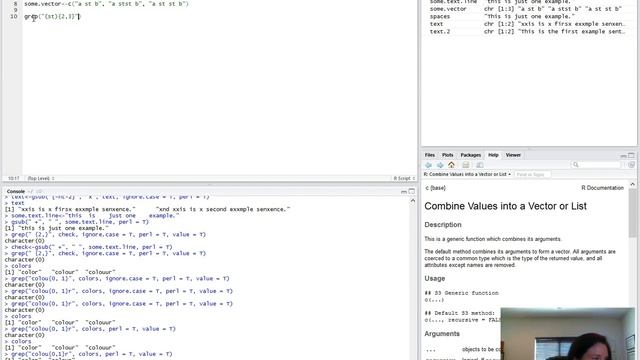Click the 'c {base}' label
640x360 pixels.
436,188
